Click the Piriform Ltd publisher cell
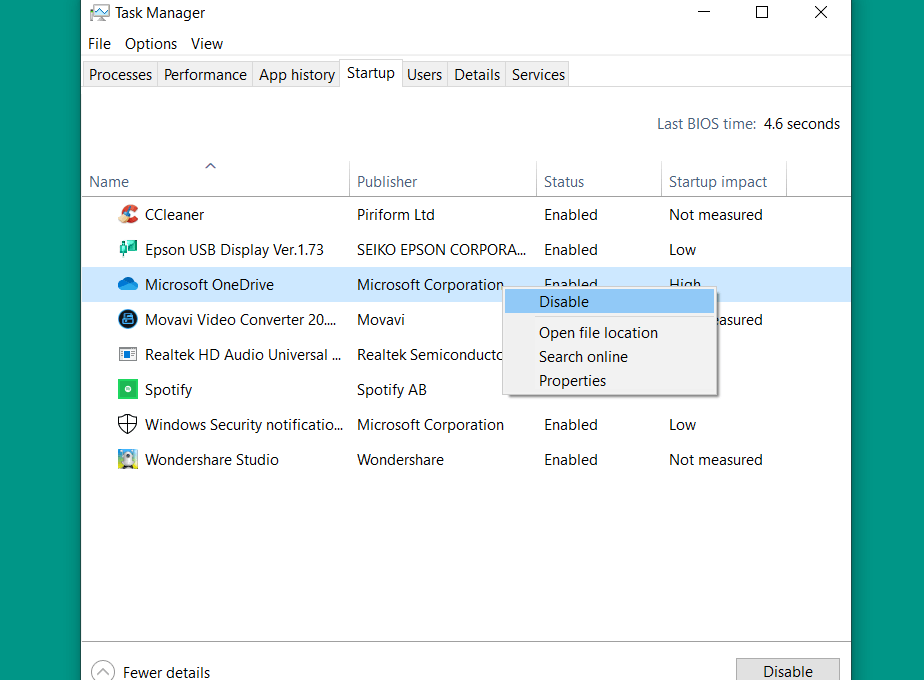This screenshot has height=680, width=924. 396,215
